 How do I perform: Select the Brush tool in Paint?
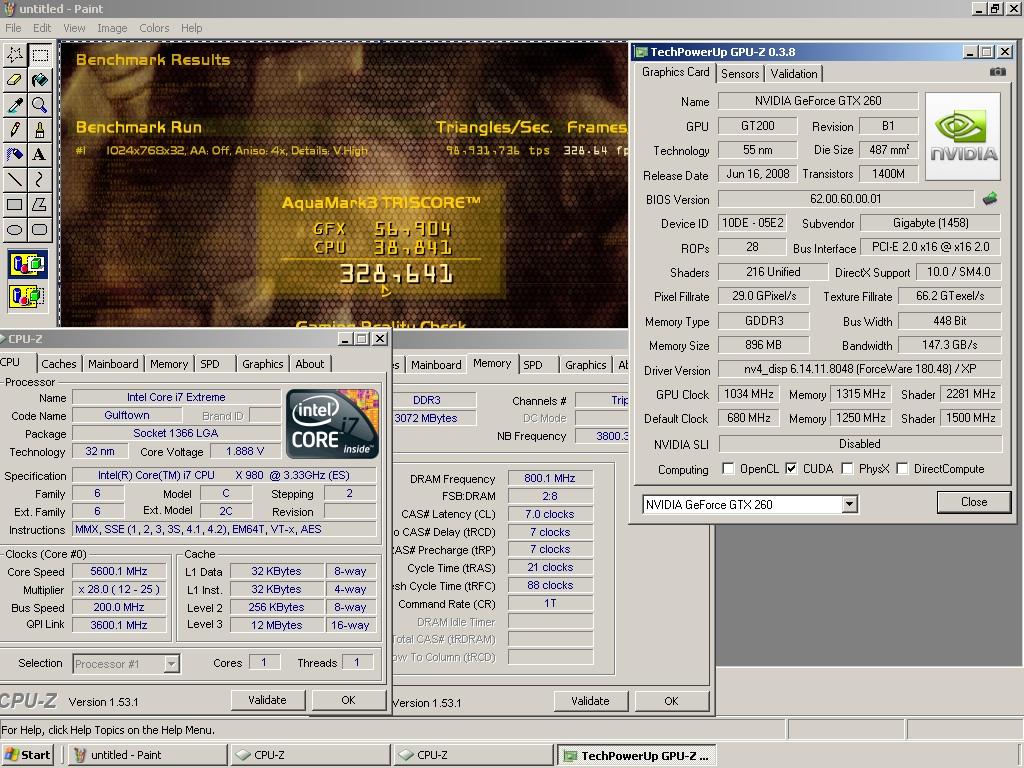[40, 129]
